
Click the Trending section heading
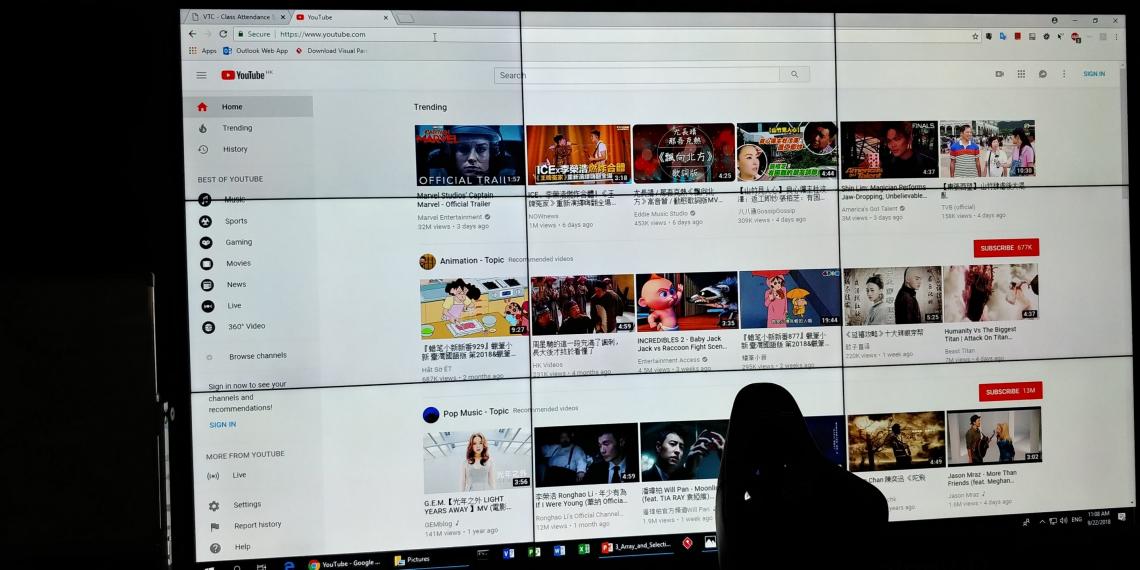[x=430, y=107]
